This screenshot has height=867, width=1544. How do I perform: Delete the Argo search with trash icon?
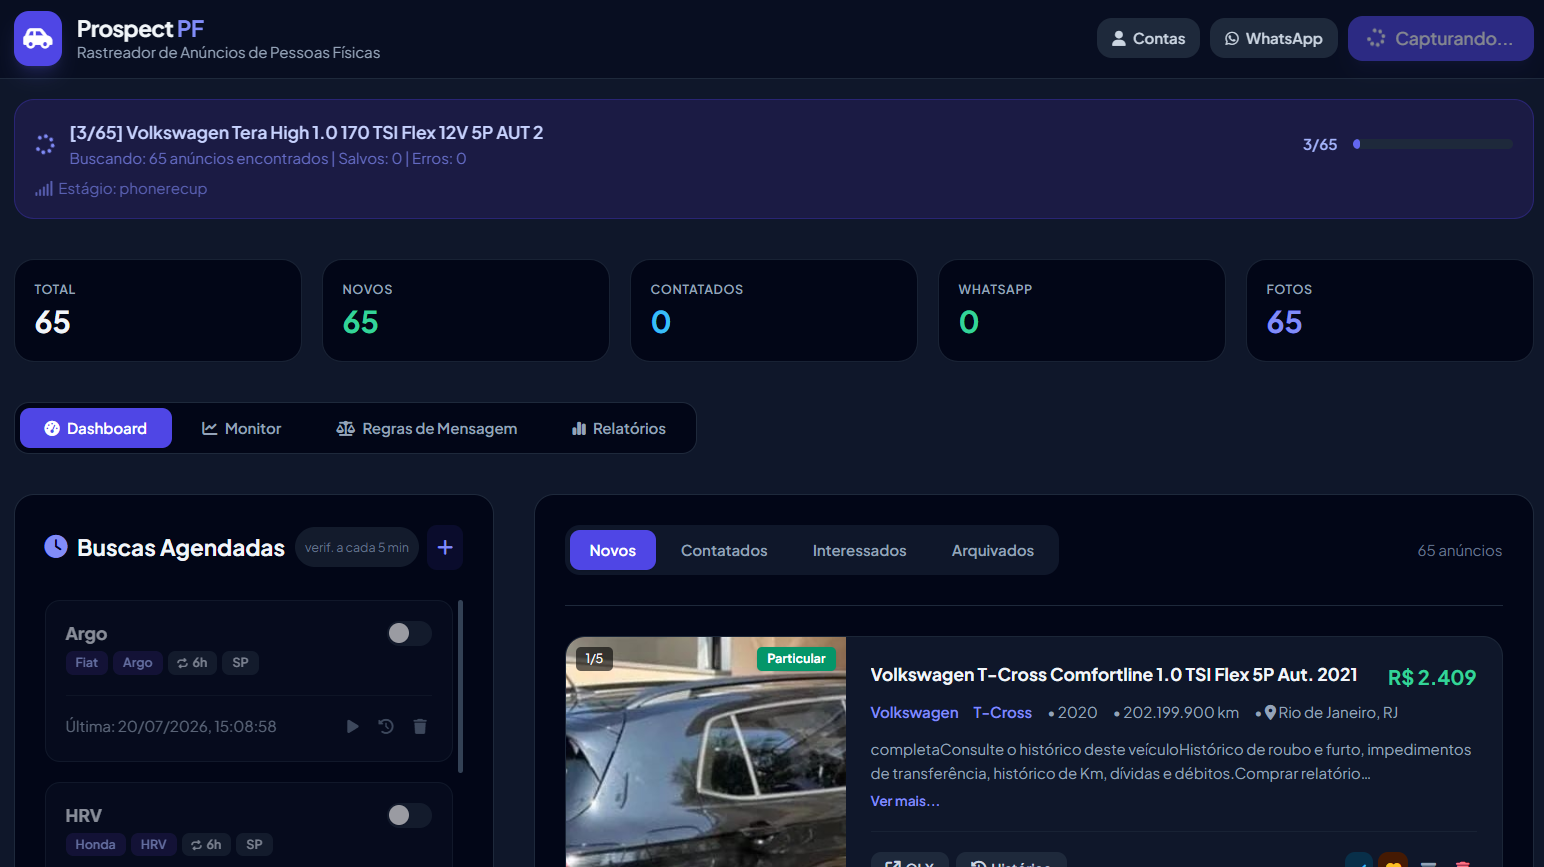pyautogui.click(x=420, y=726)
